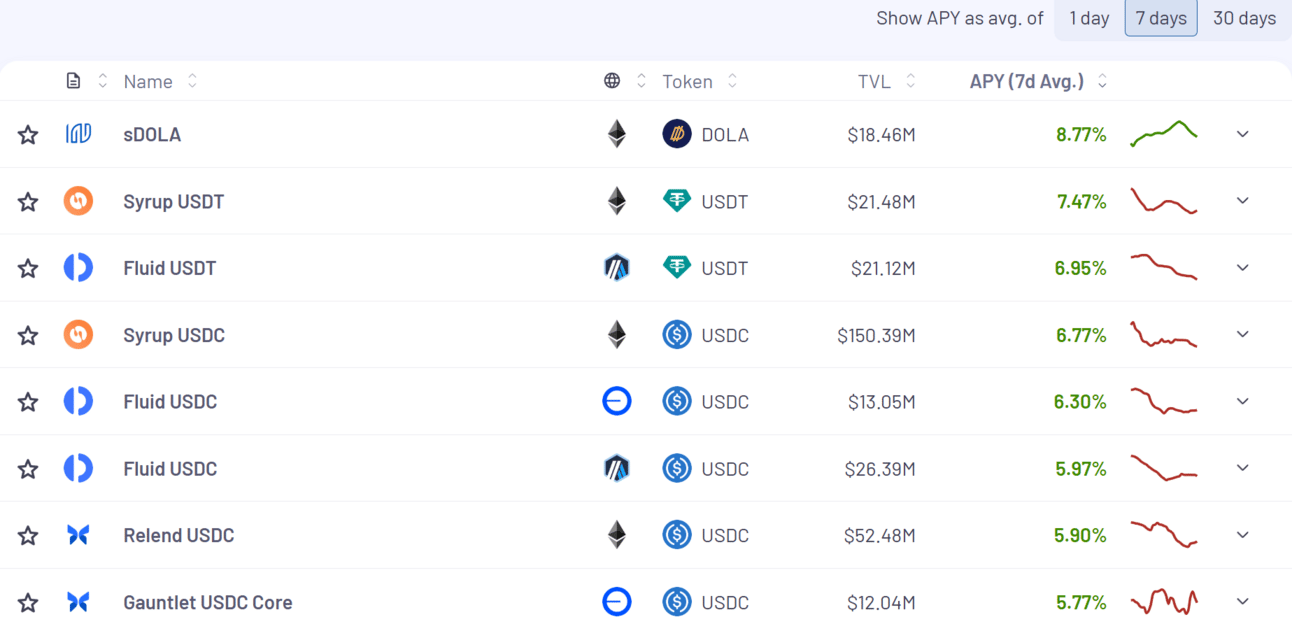
Task: Click the globe network column icon
Action: (612, 81)
